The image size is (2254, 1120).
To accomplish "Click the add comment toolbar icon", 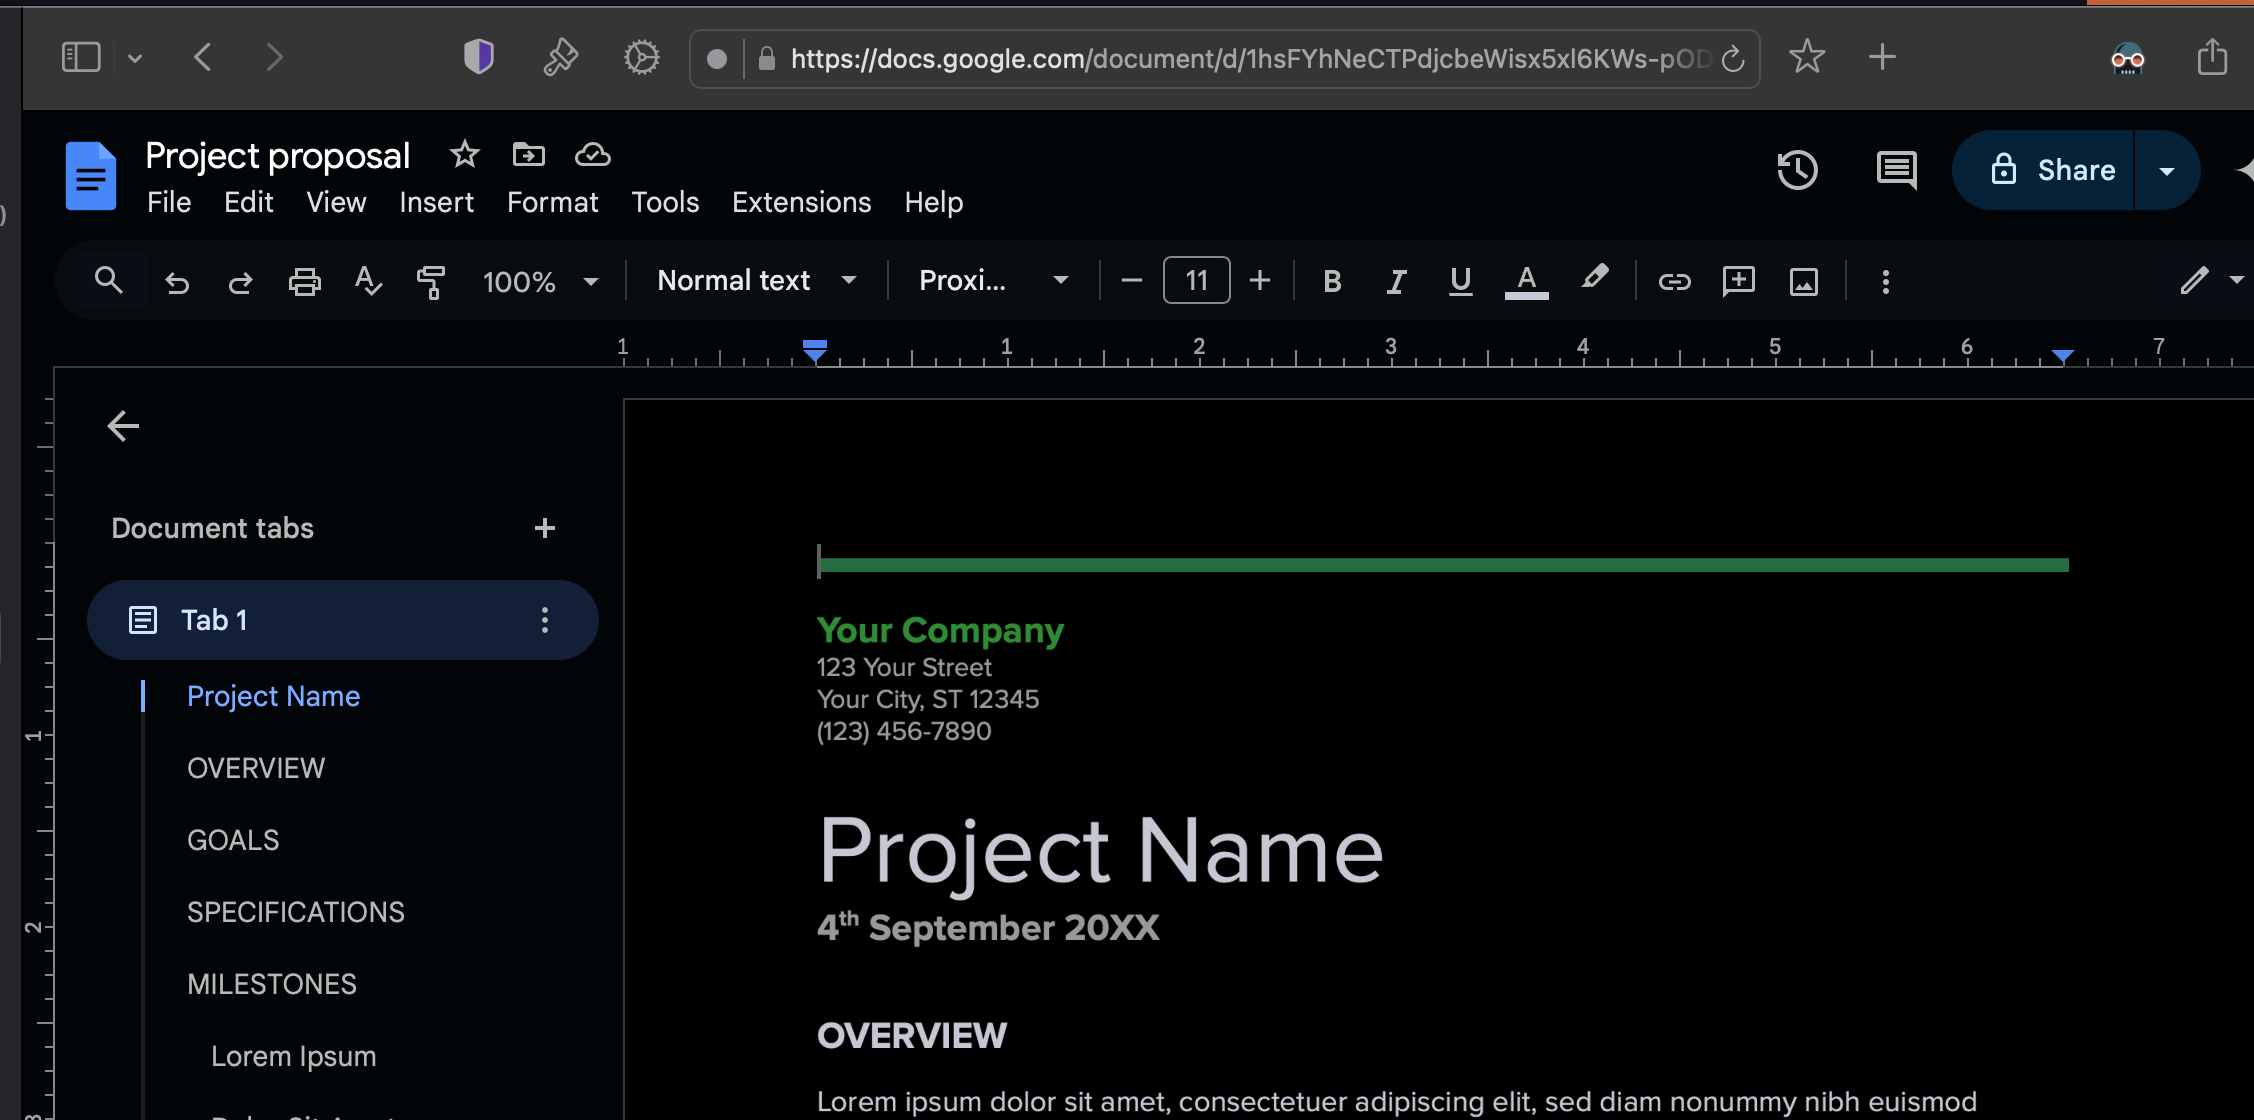I will click(x=1739, y=281).
